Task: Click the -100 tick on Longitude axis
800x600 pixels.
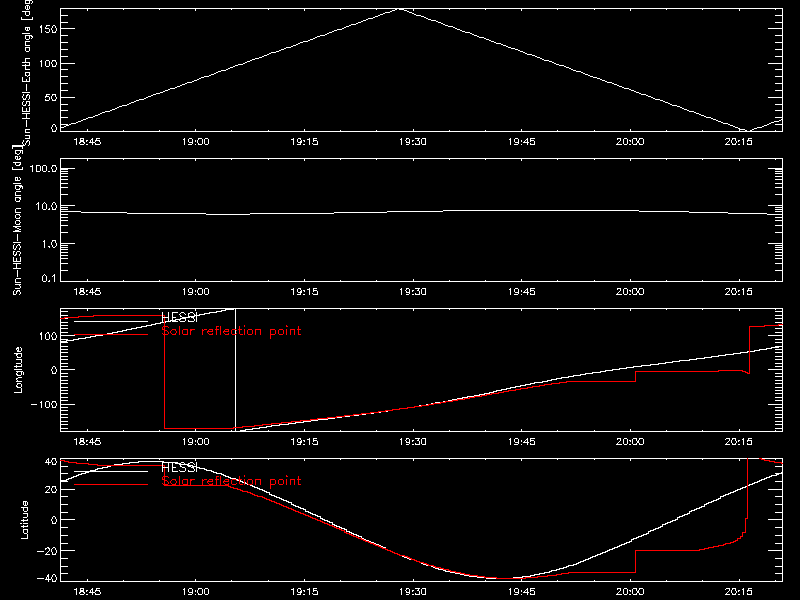Action: (44, 404)
